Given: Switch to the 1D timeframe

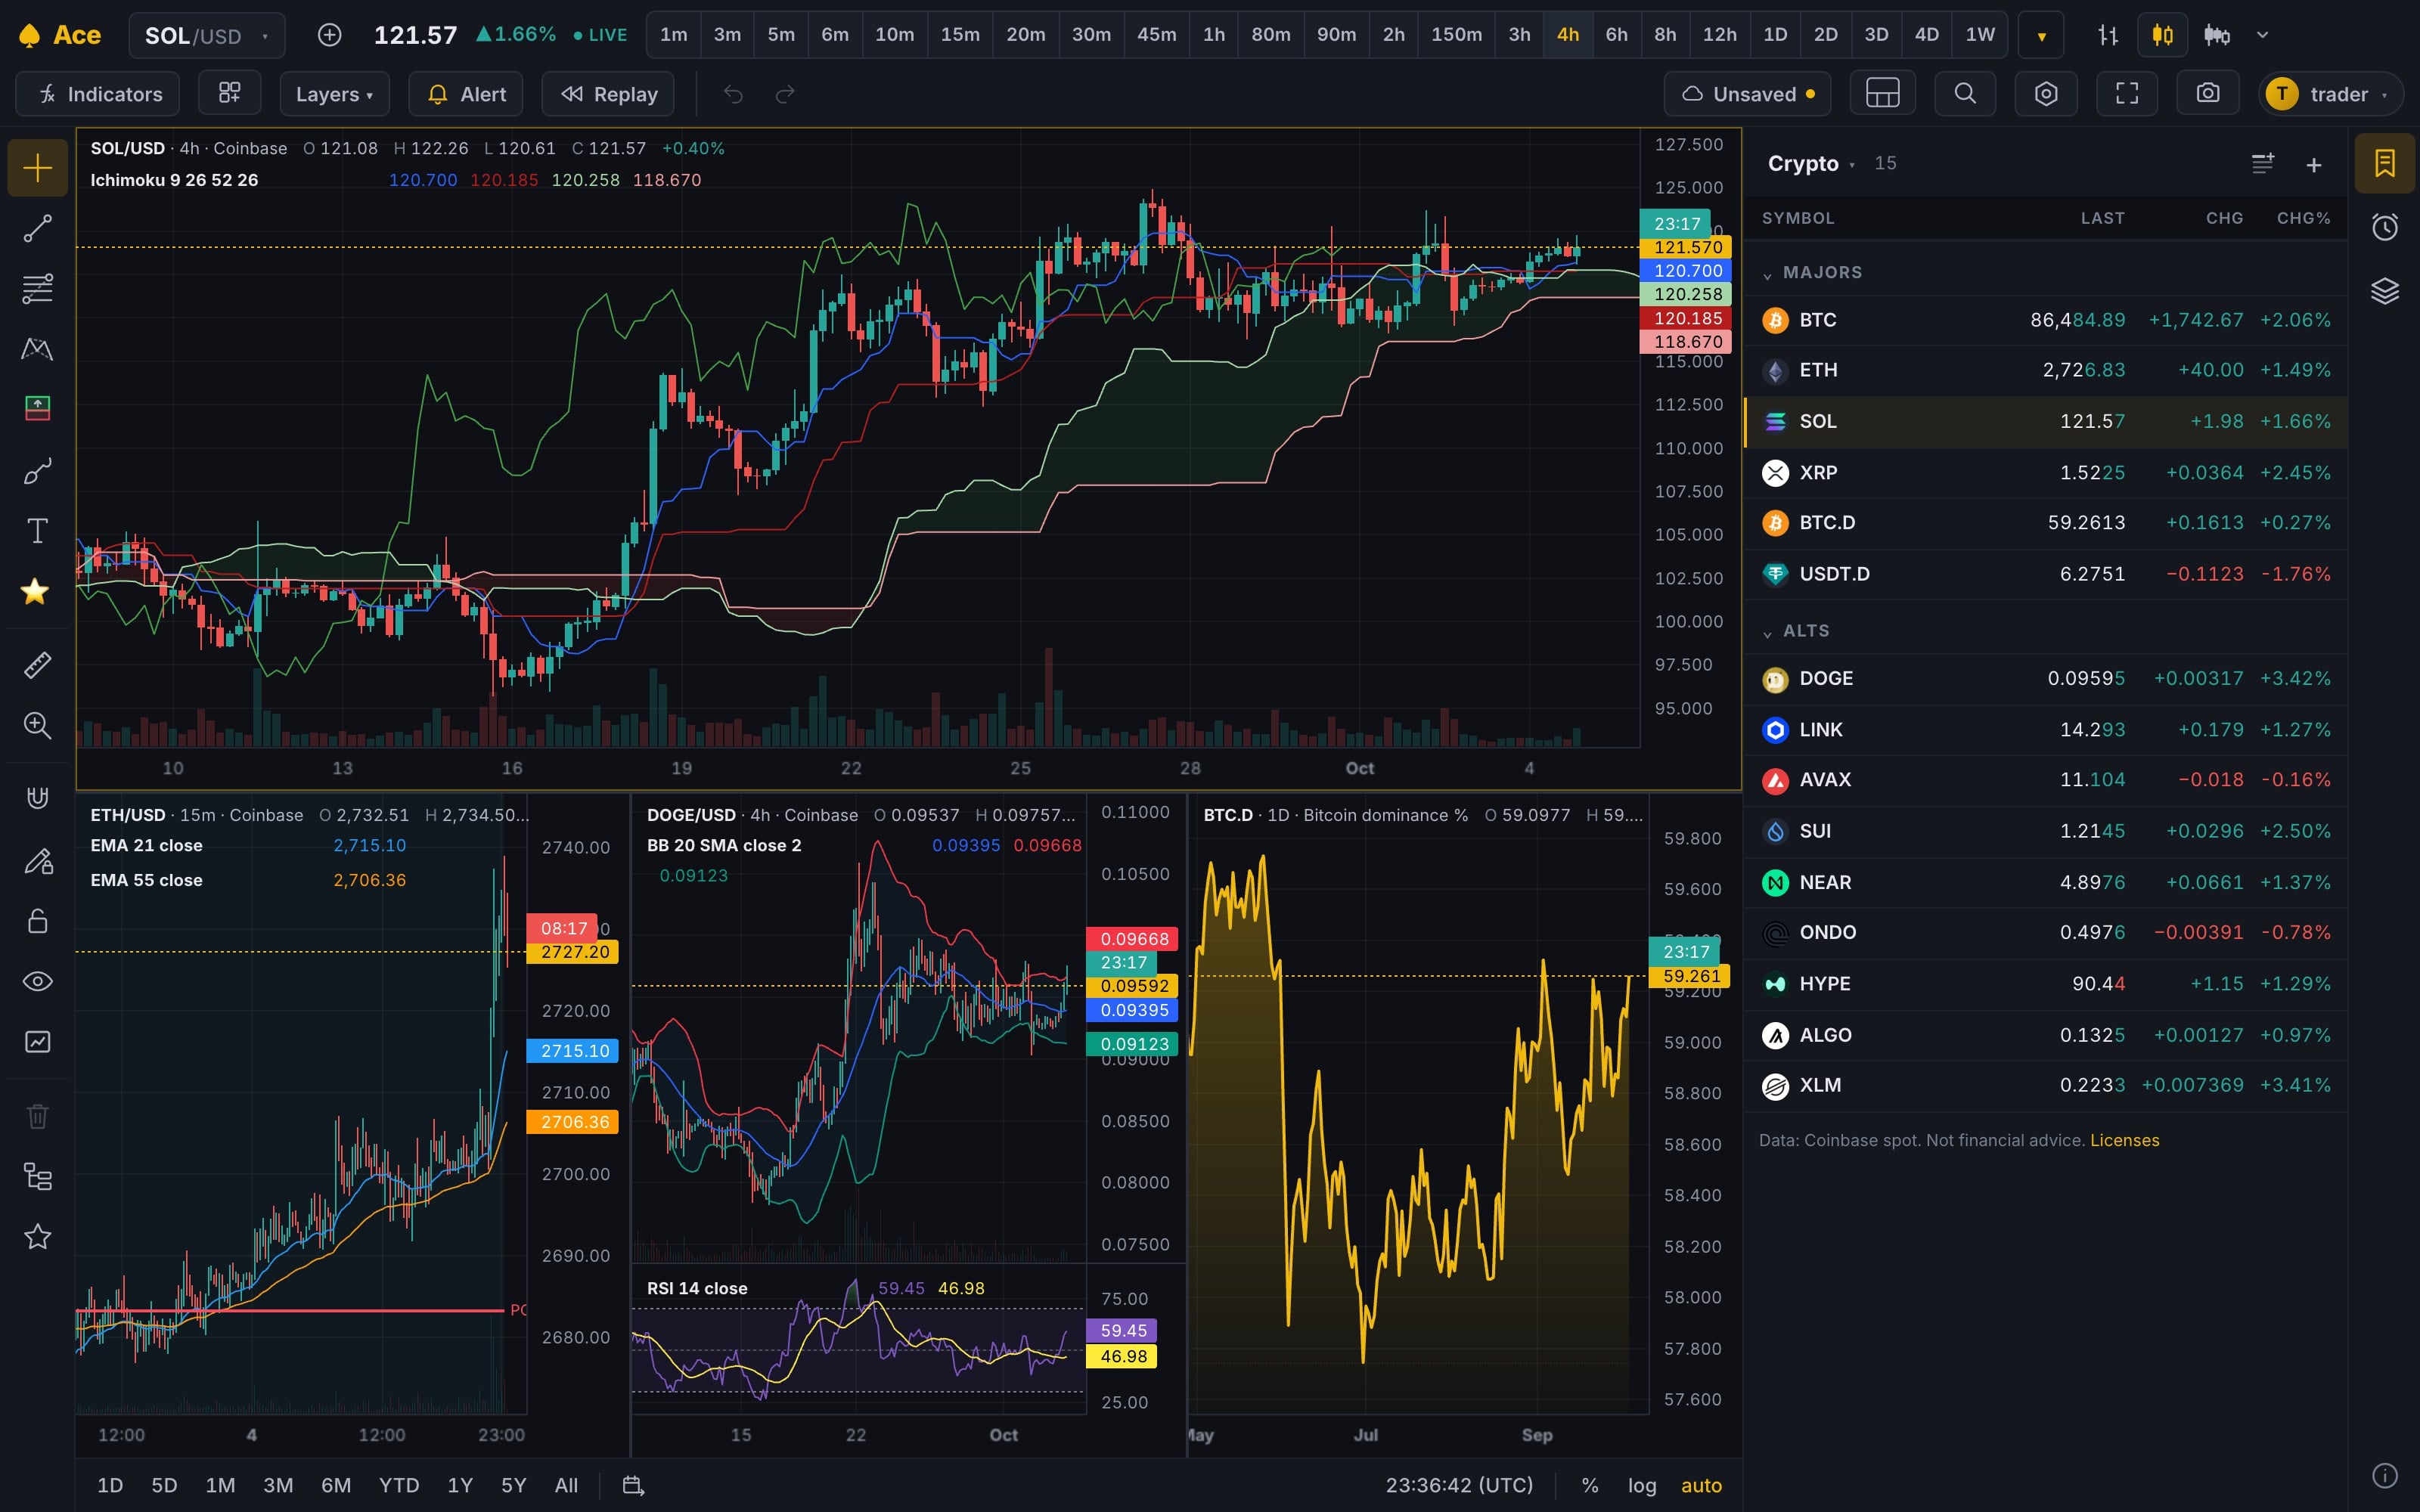Looking at the screenshot, I should pos(1774,35).
